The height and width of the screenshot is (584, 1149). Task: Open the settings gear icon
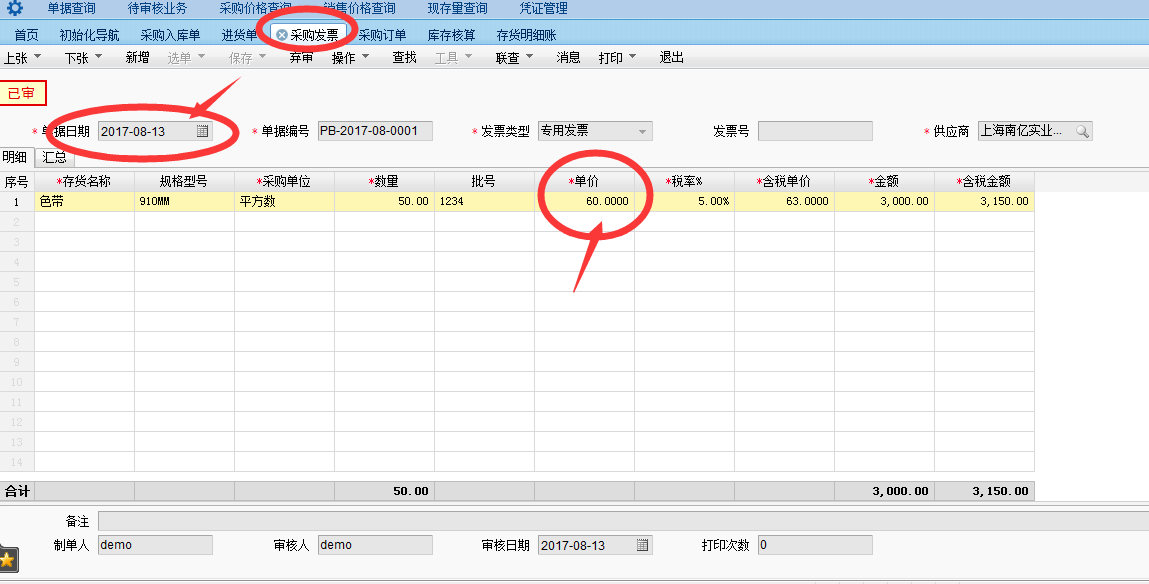click(15, 9)
